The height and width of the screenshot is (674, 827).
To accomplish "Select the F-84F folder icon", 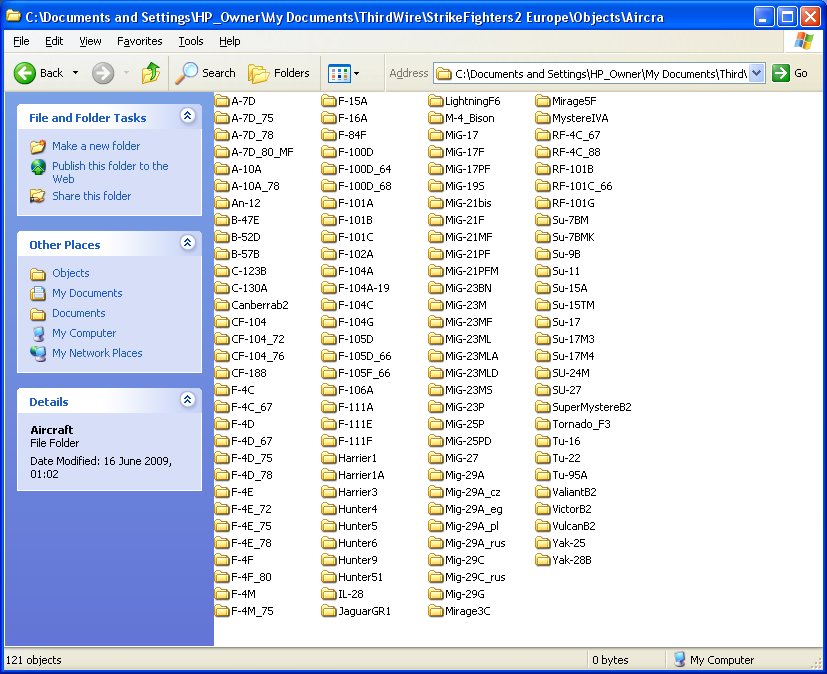I will point(329,135).
